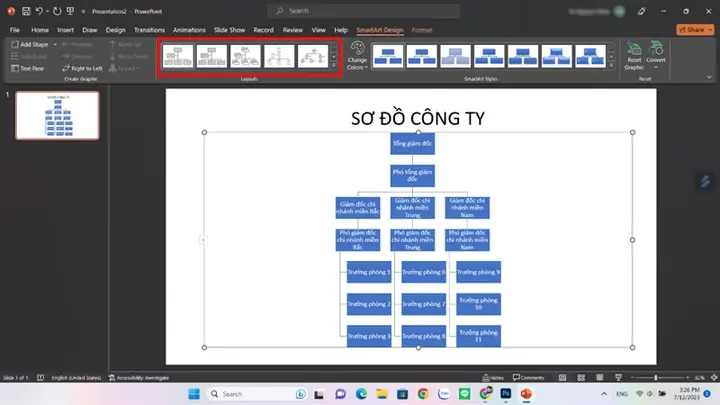720x405 pixels.
Task: Open the Change Colors palette
Action: pyautogui.click(x=357, y=56)
